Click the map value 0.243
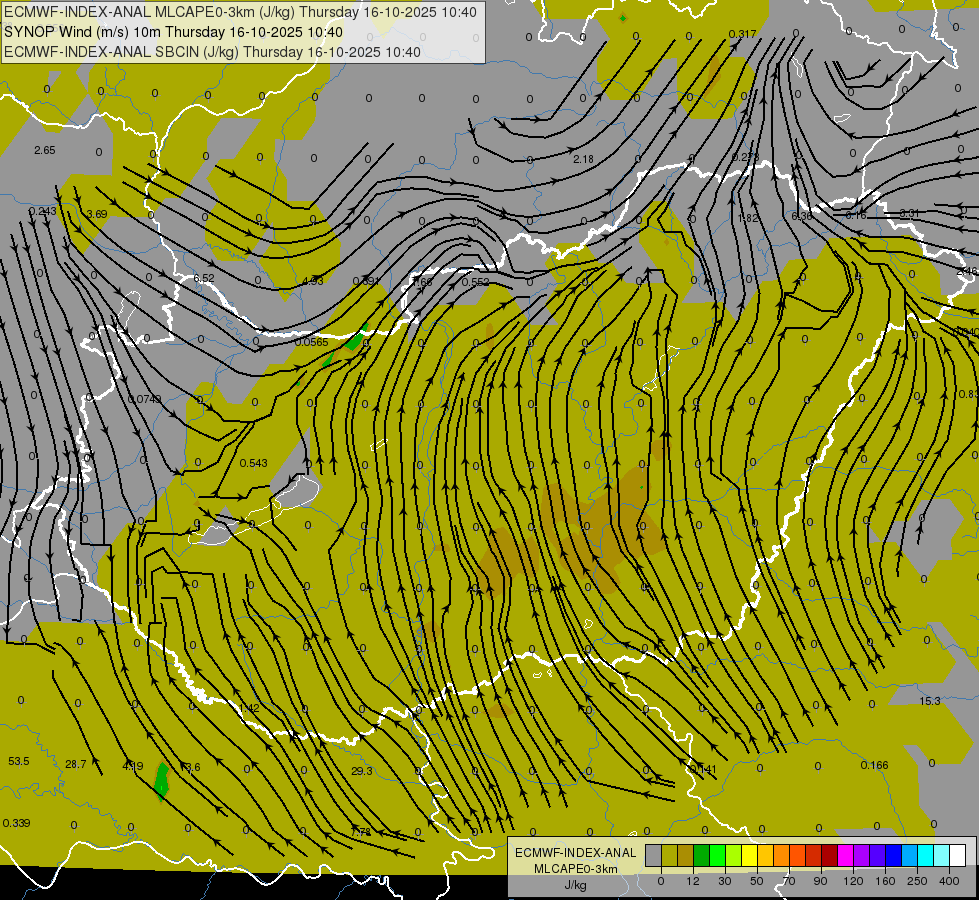This screenshot has height=900, width=979. tap(42, 211)
